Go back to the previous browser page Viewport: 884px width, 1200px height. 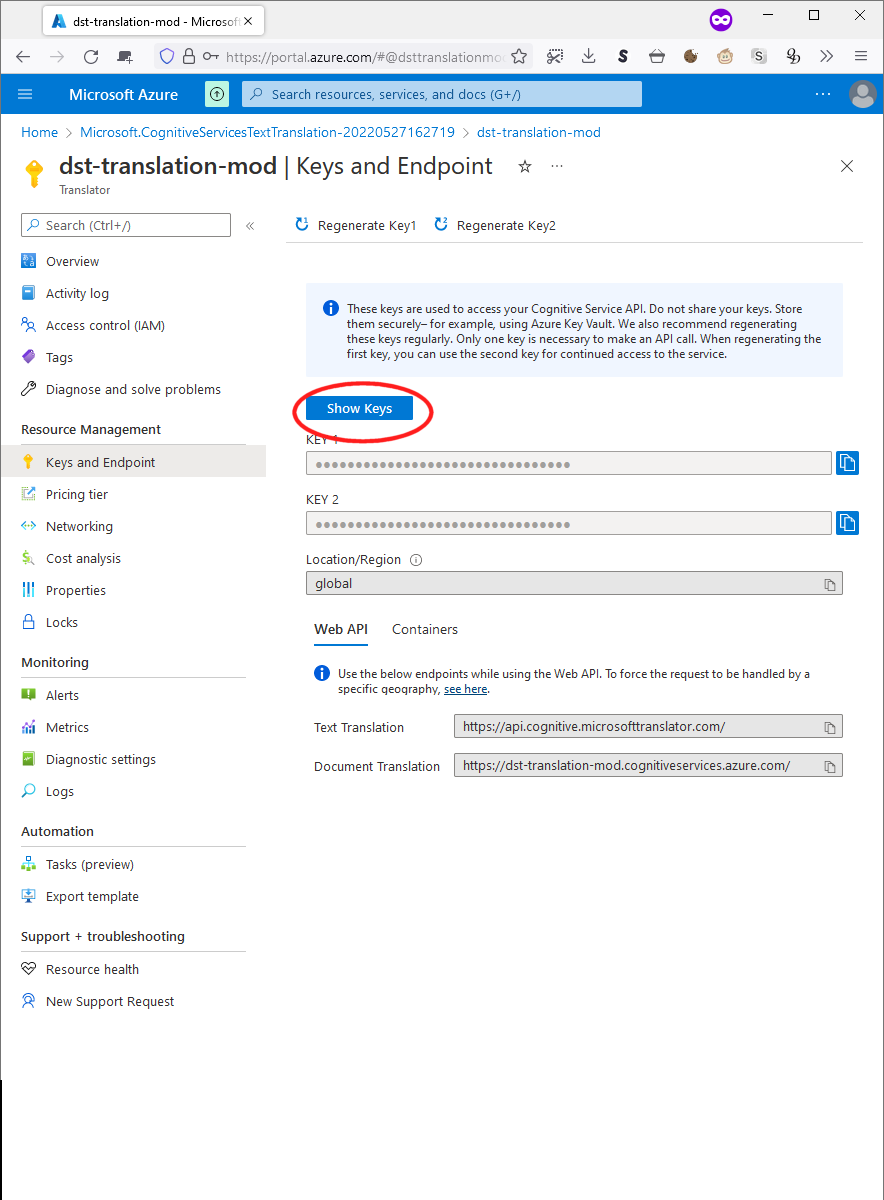(x=23, y=57)
